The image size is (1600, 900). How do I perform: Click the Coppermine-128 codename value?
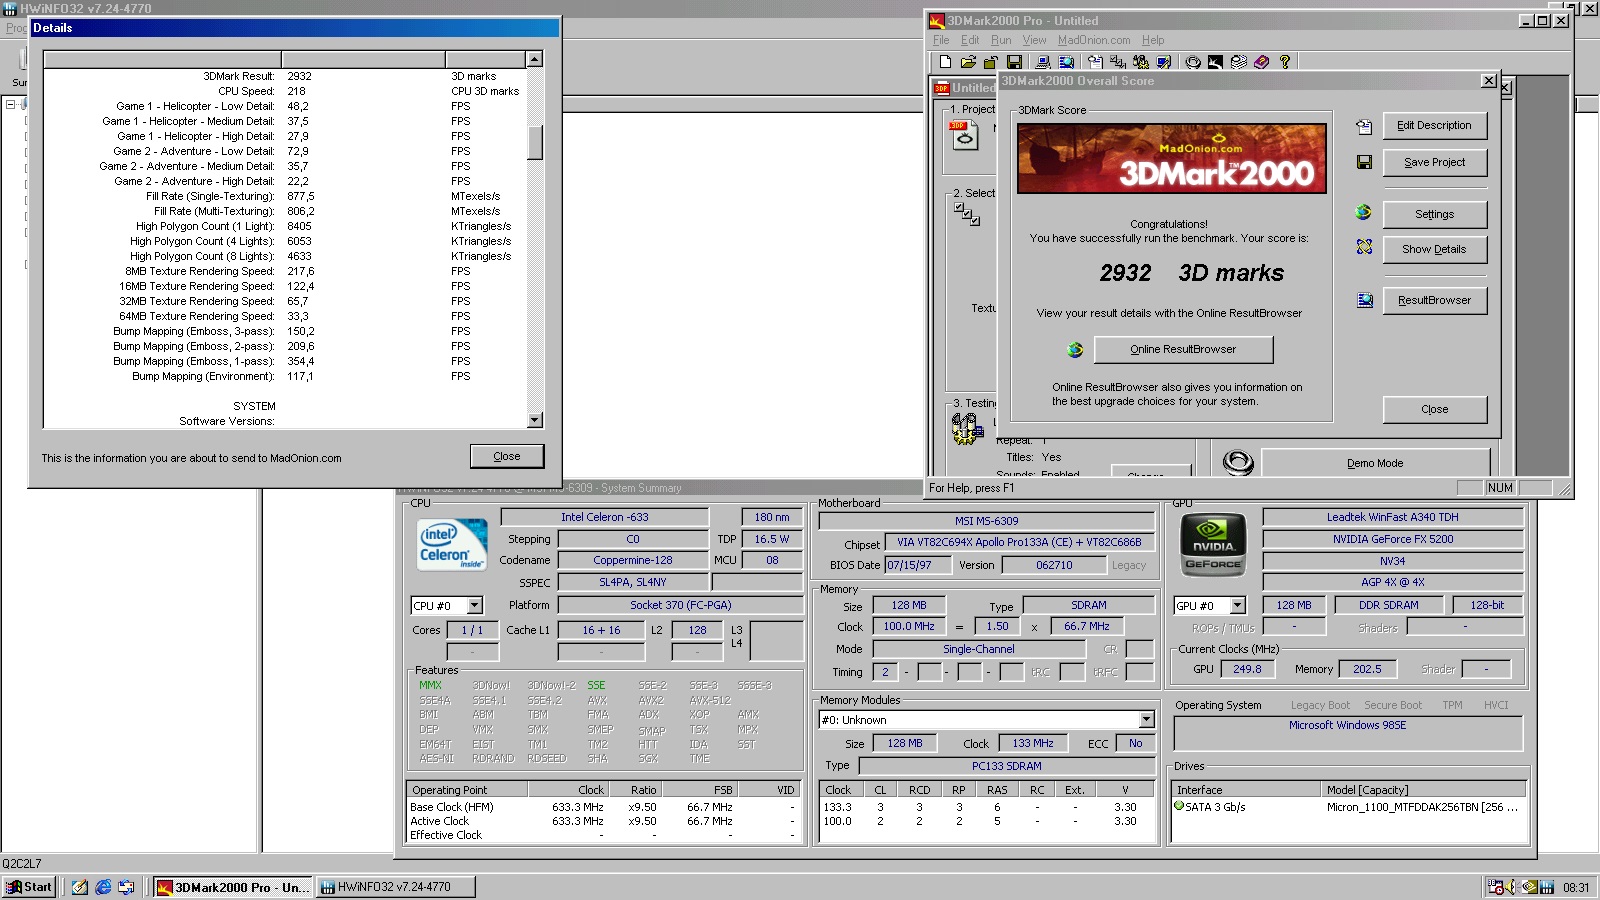pyautogui.click(x=633, y=560)
